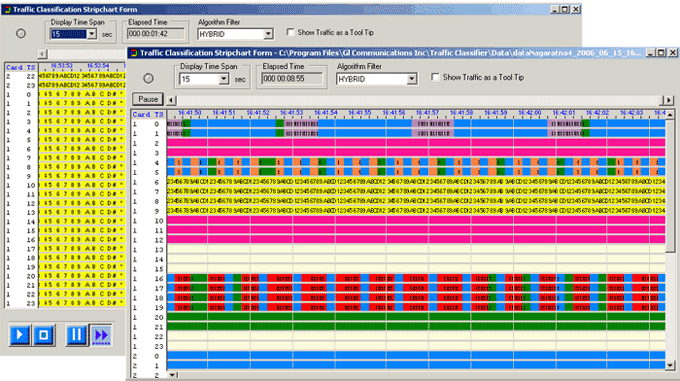Click right arrow of the front window's timeline scrollbar
Viewport: 680px width, 381px height.
[668, 100]
